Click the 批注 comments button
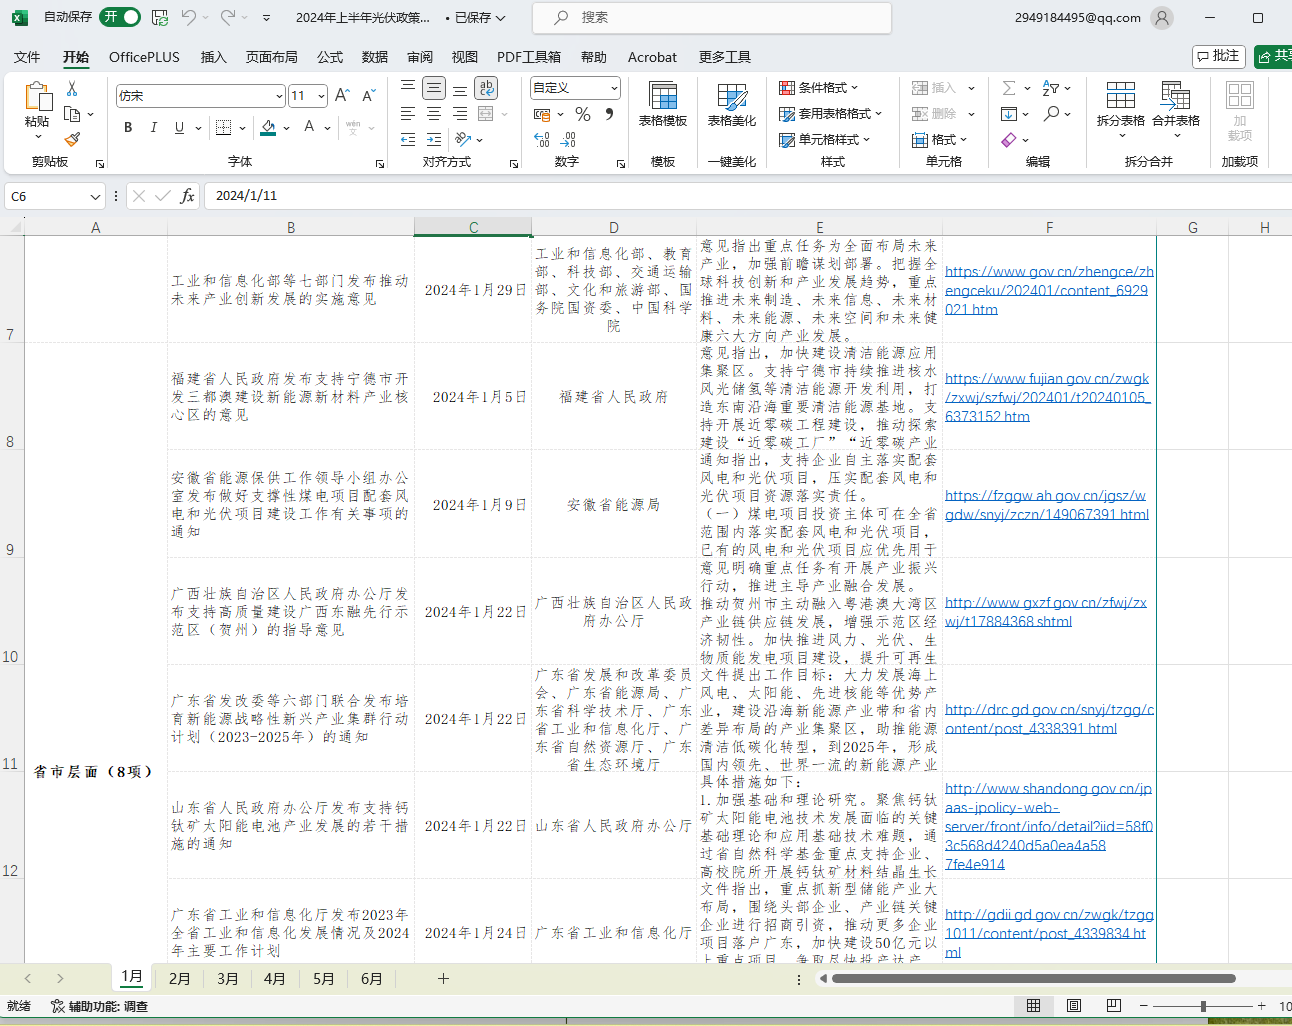 1218,56
